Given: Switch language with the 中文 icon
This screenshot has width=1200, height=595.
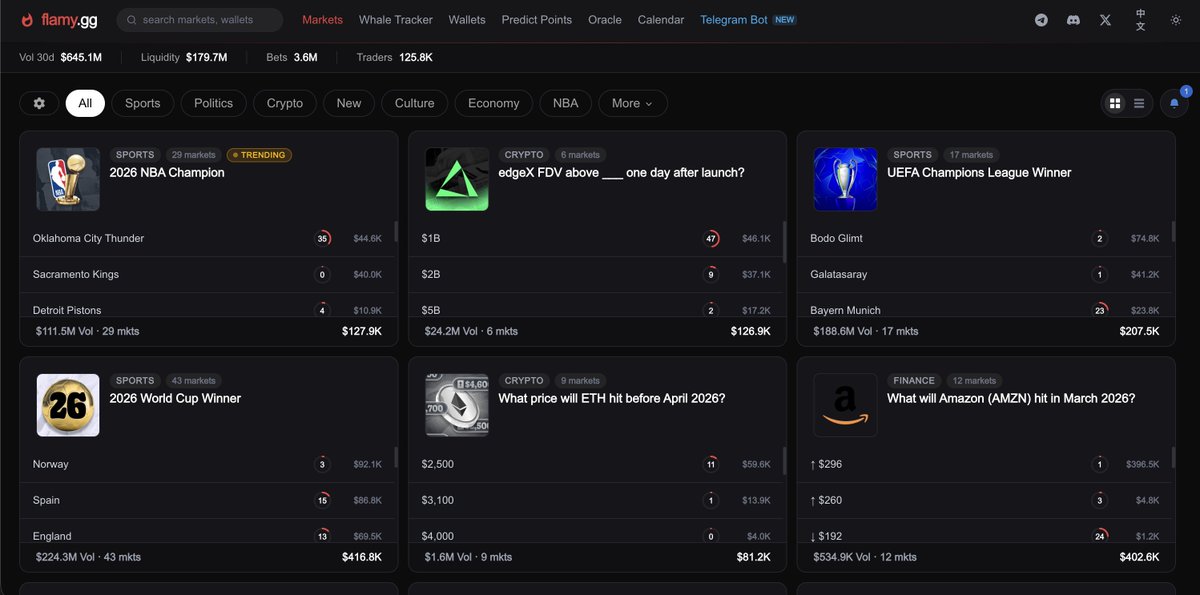Looking at the screenshot, I should point(1141,20).
